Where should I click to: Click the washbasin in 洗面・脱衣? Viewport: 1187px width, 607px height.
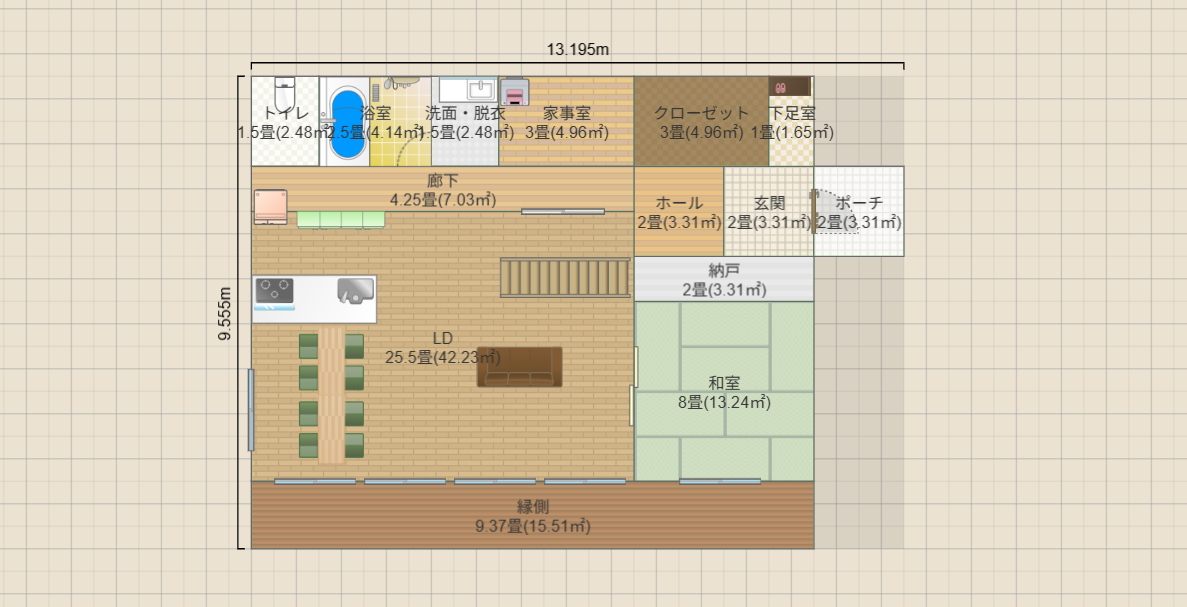pos(479,91)
